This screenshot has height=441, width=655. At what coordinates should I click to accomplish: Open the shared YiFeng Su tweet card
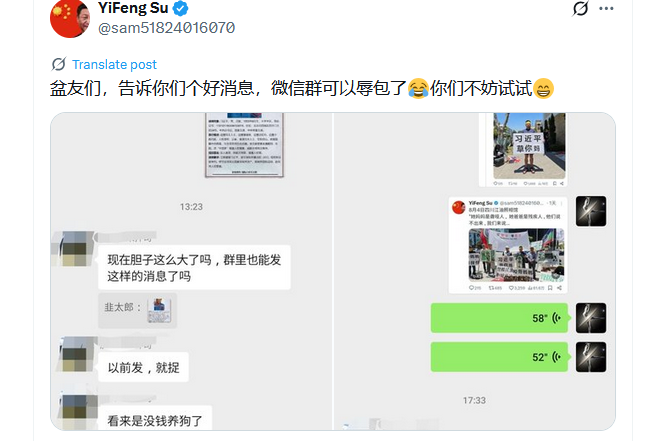(x=508, y=245)
